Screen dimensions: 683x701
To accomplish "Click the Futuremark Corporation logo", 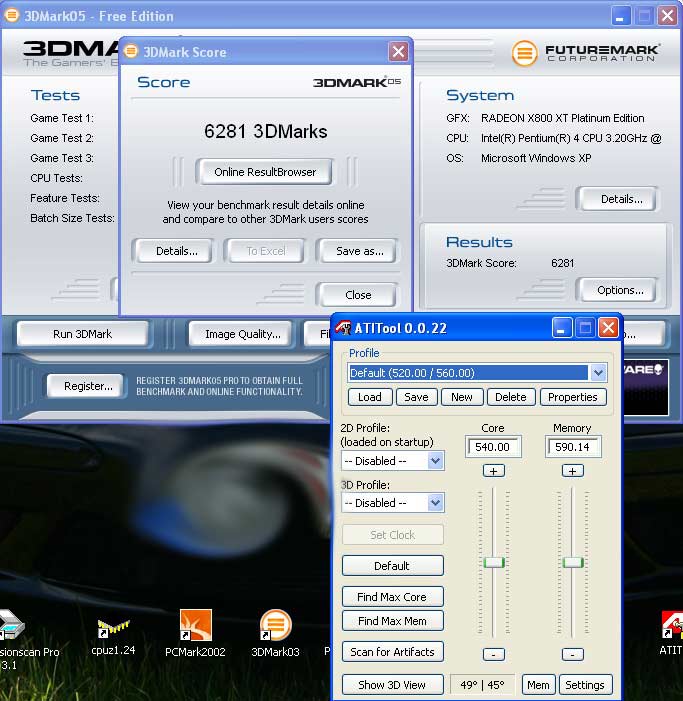I will pos(586,52).
